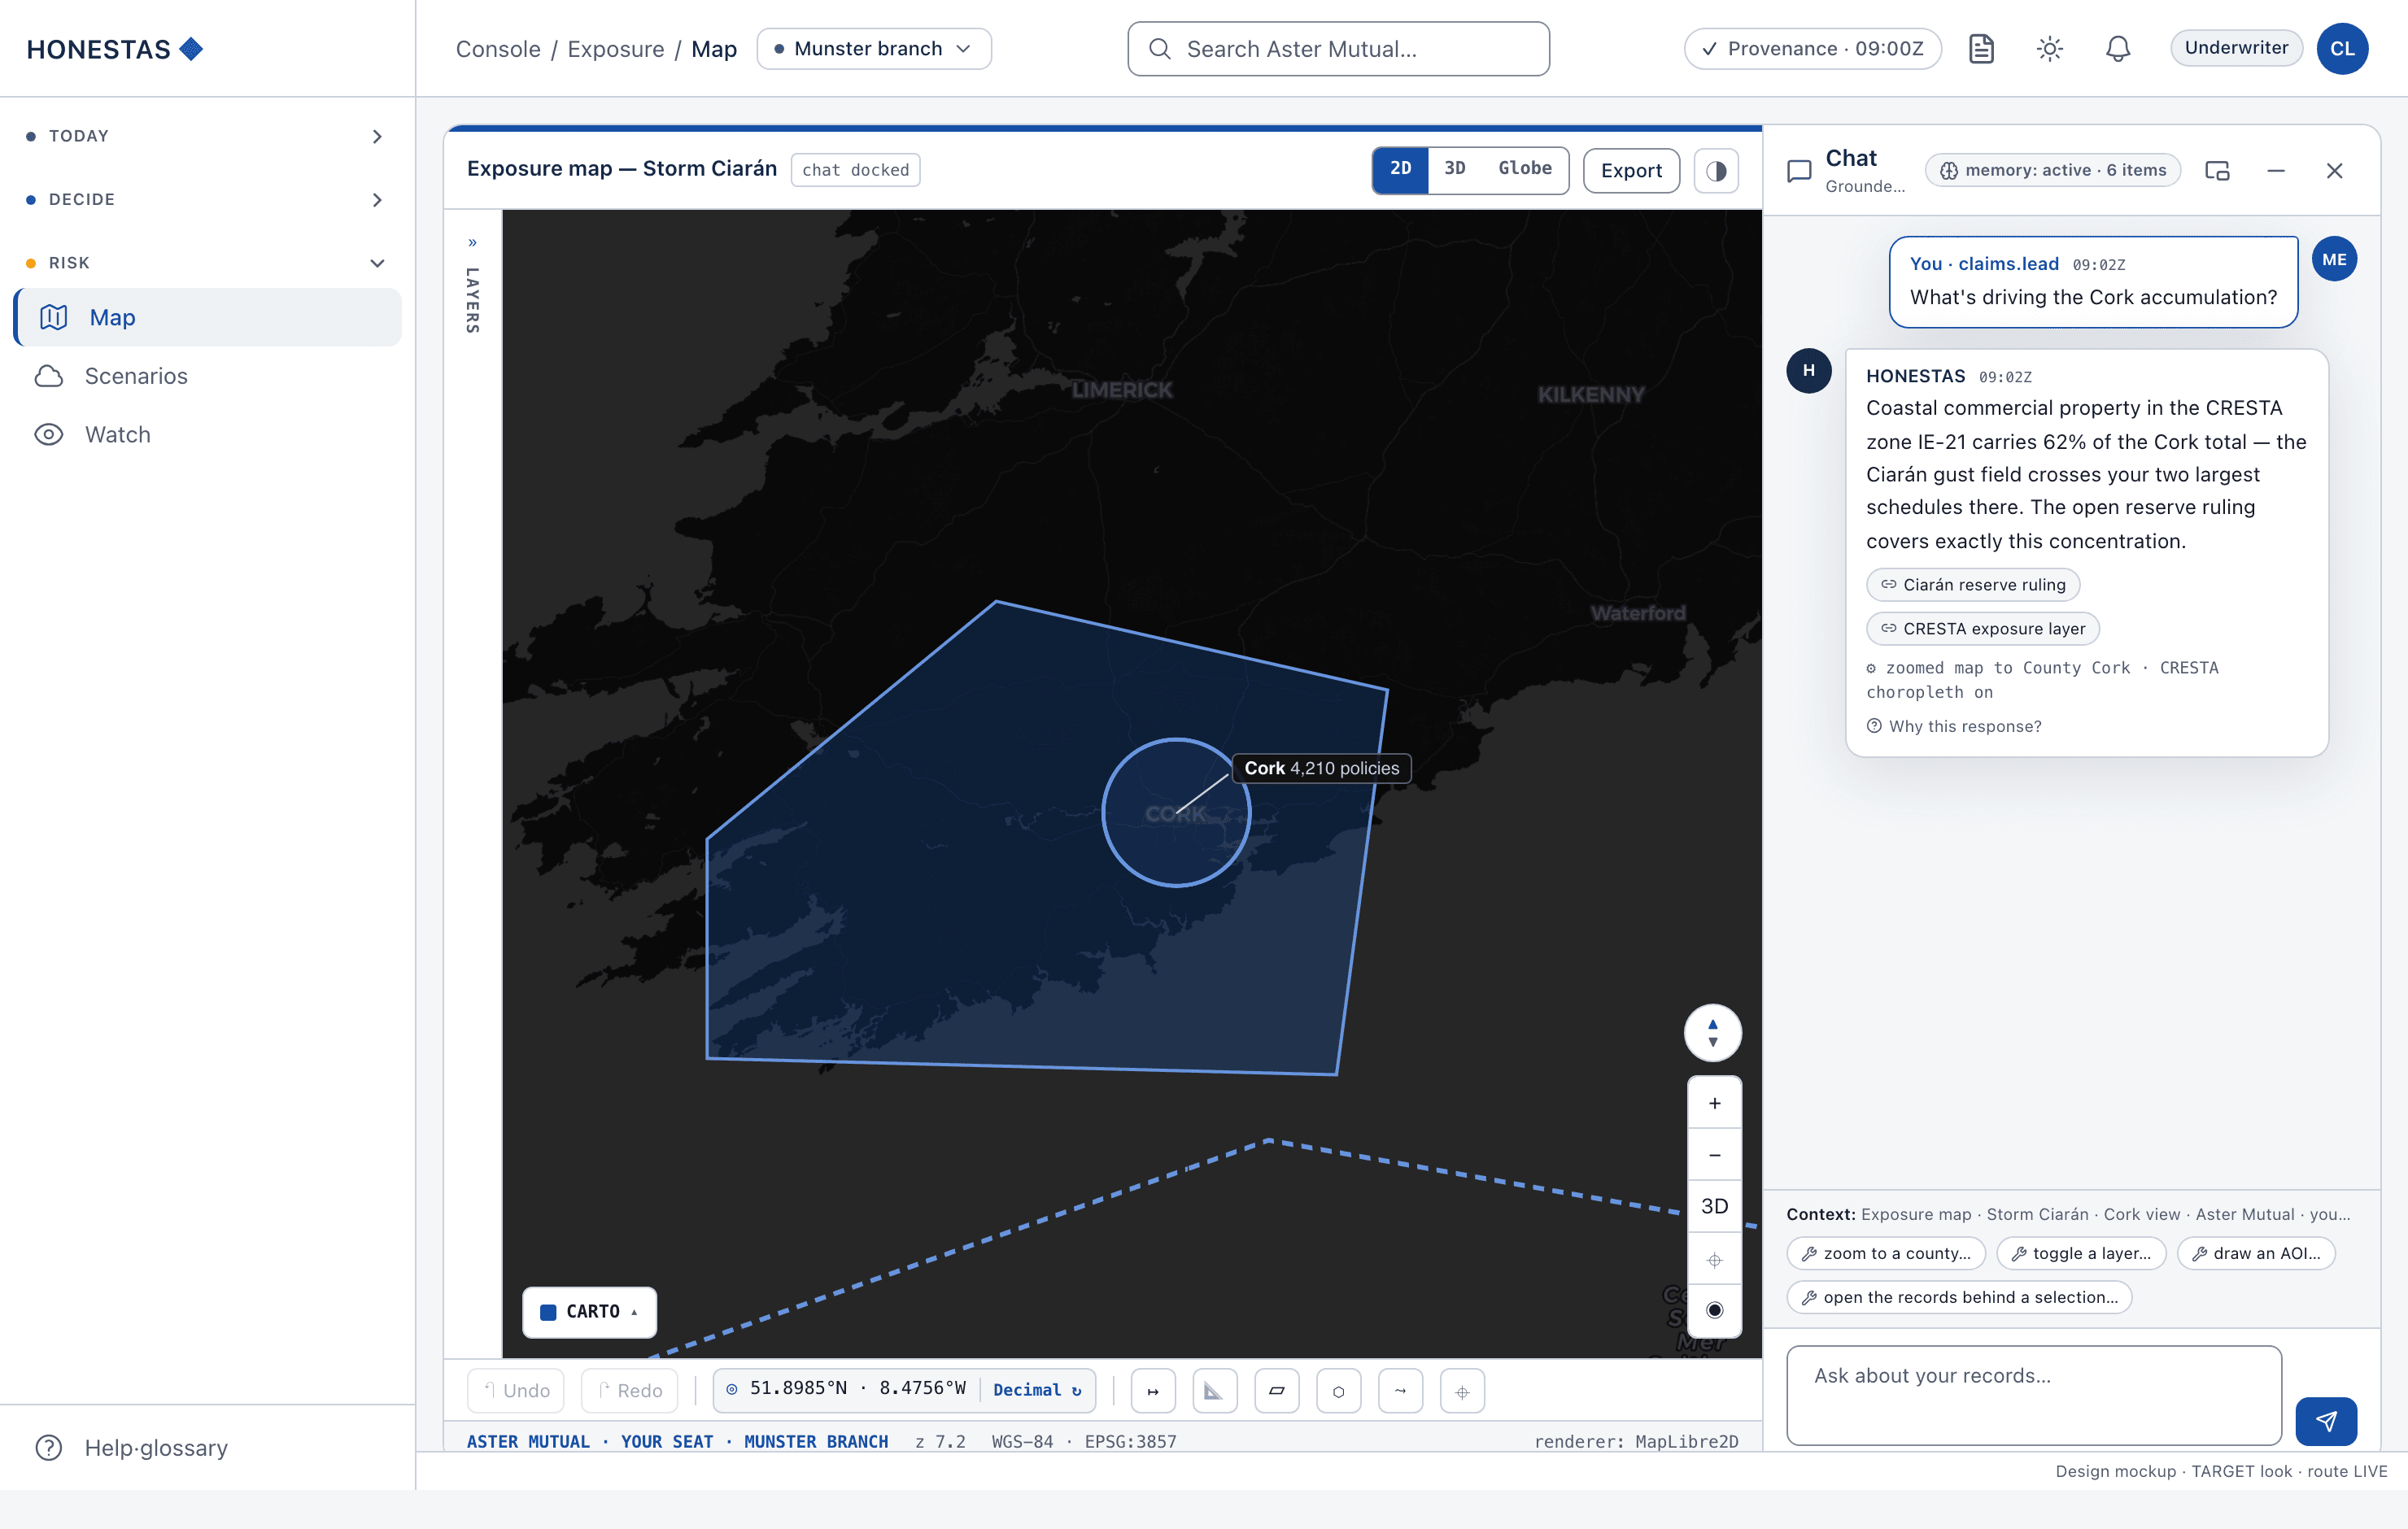Image resolution: width=2408 pixels, height=1529 pixels.
Task: Open Ciarán reserve ruling citation
Action: (1972, 585)
